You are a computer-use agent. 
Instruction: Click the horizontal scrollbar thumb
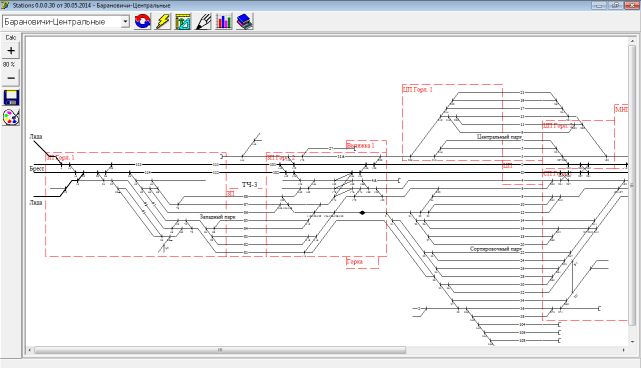[x=220, y=350]
